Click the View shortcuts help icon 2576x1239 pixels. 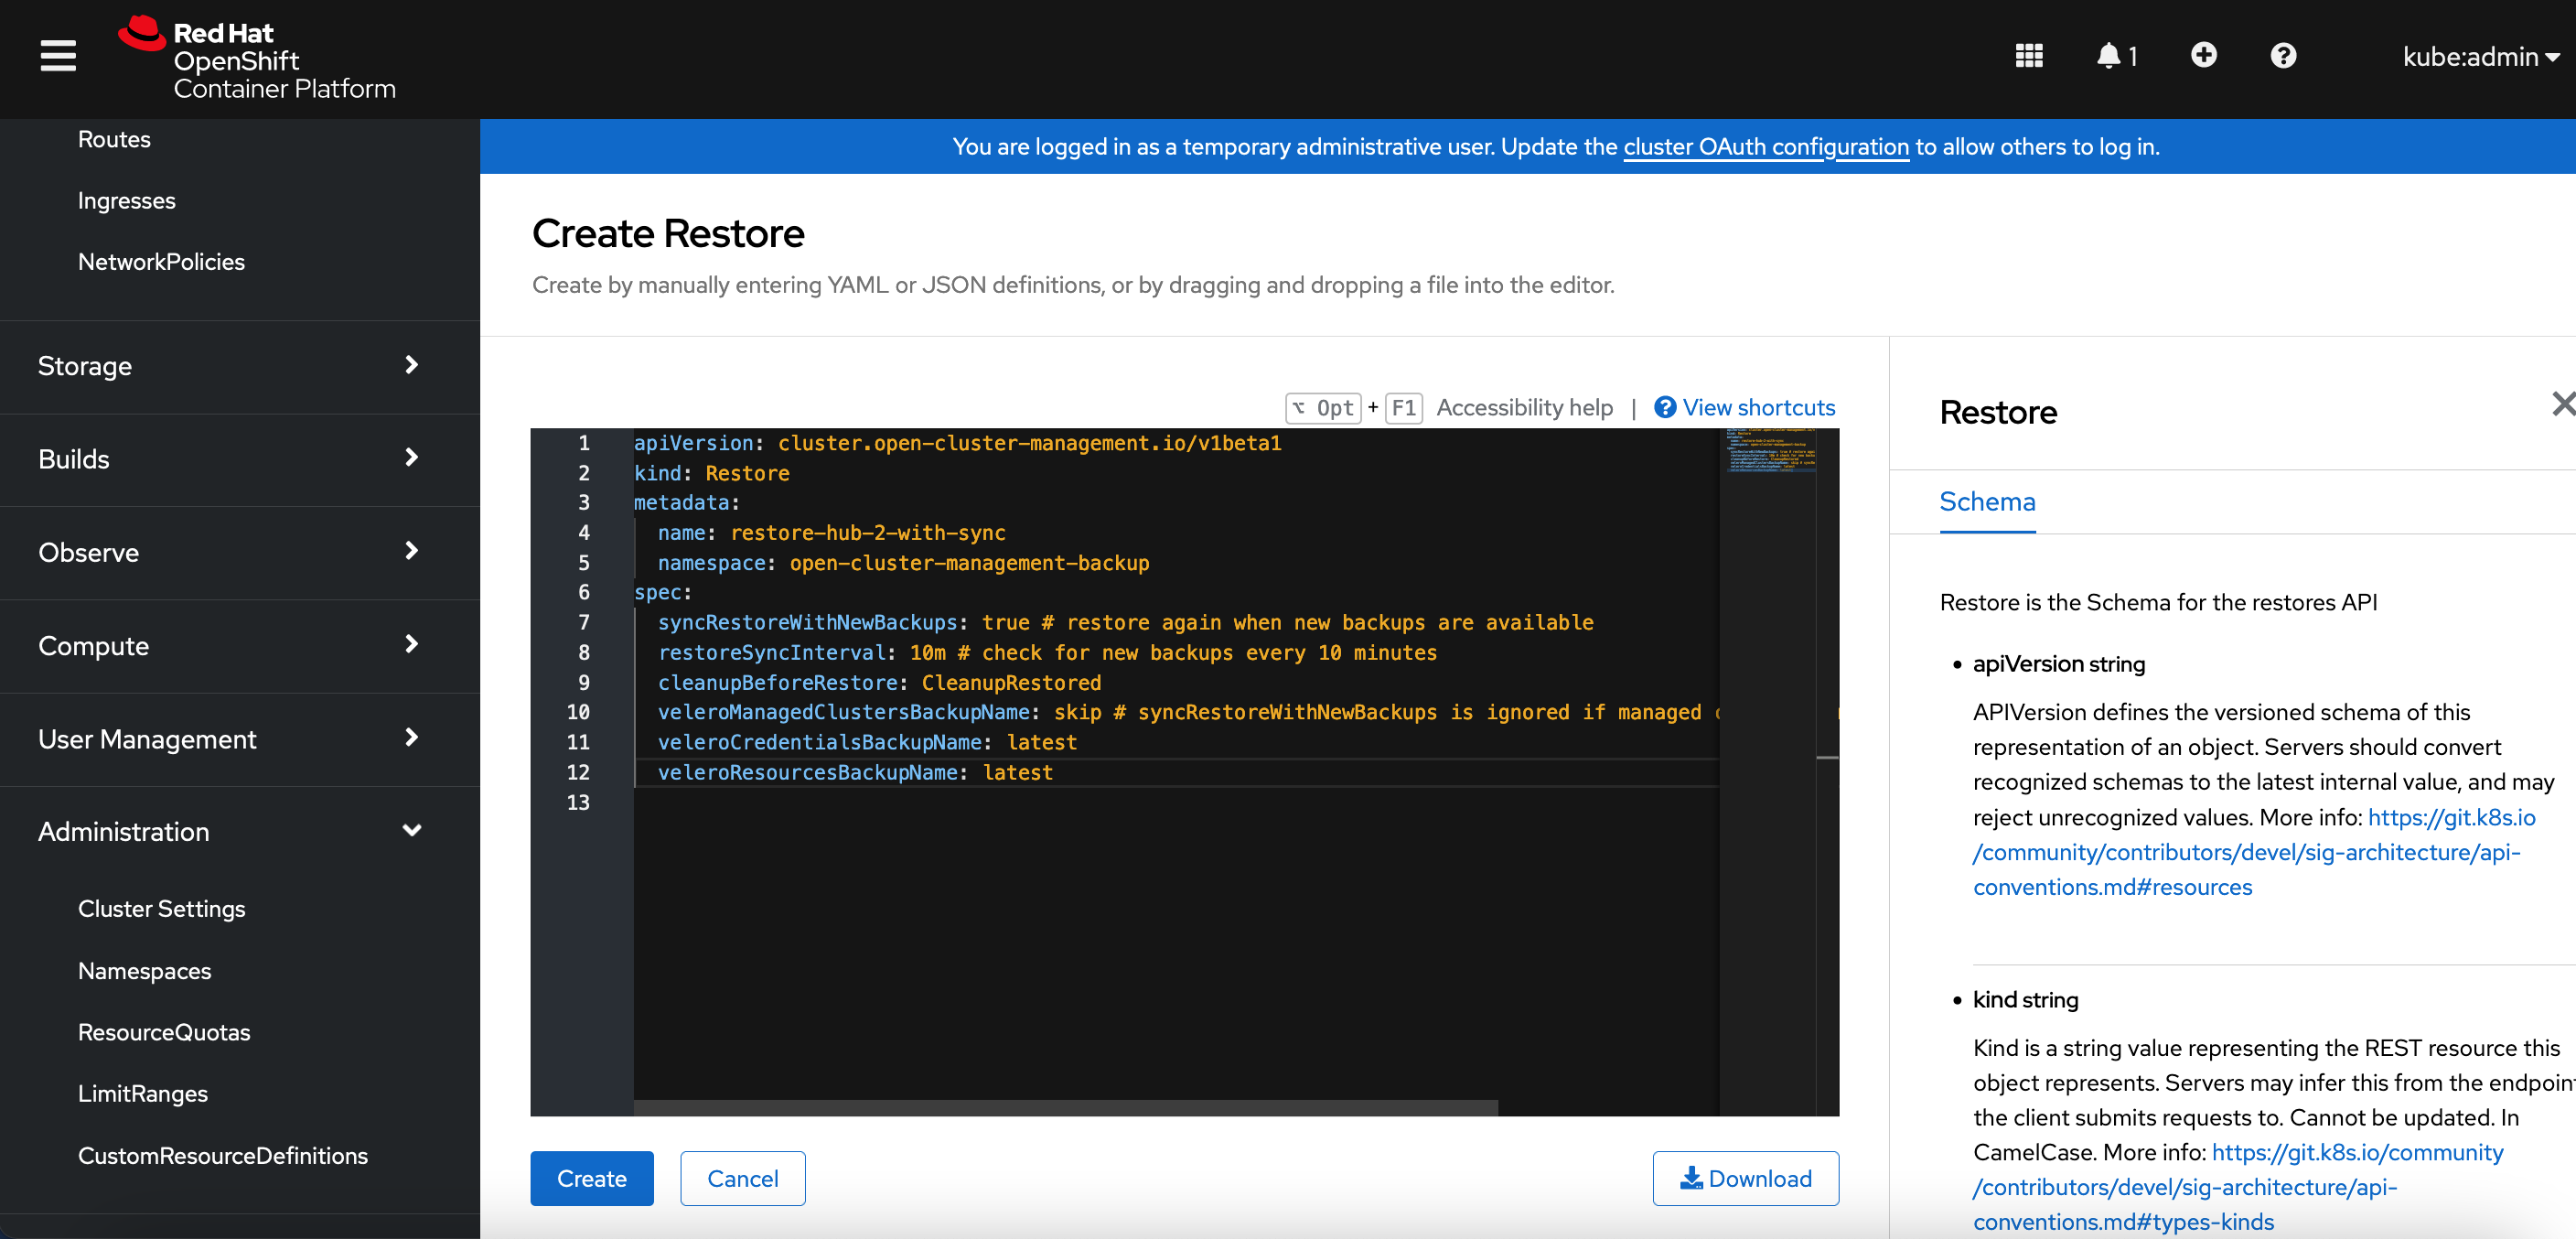tap(1664, 407)
